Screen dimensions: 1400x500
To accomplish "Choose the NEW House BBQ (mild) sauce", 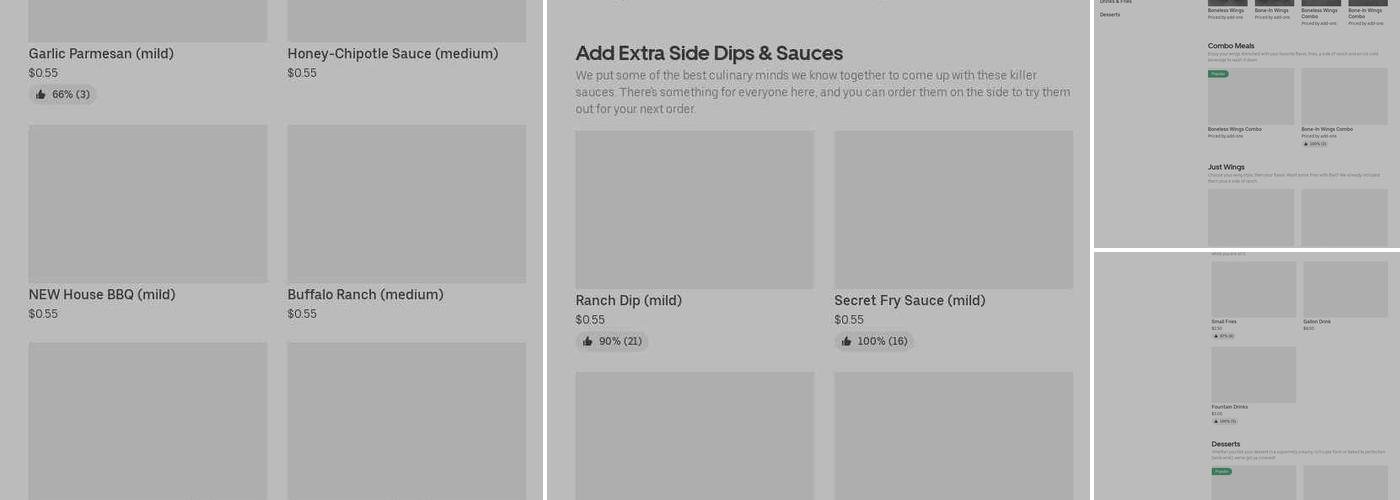I will tap(102, 295).
